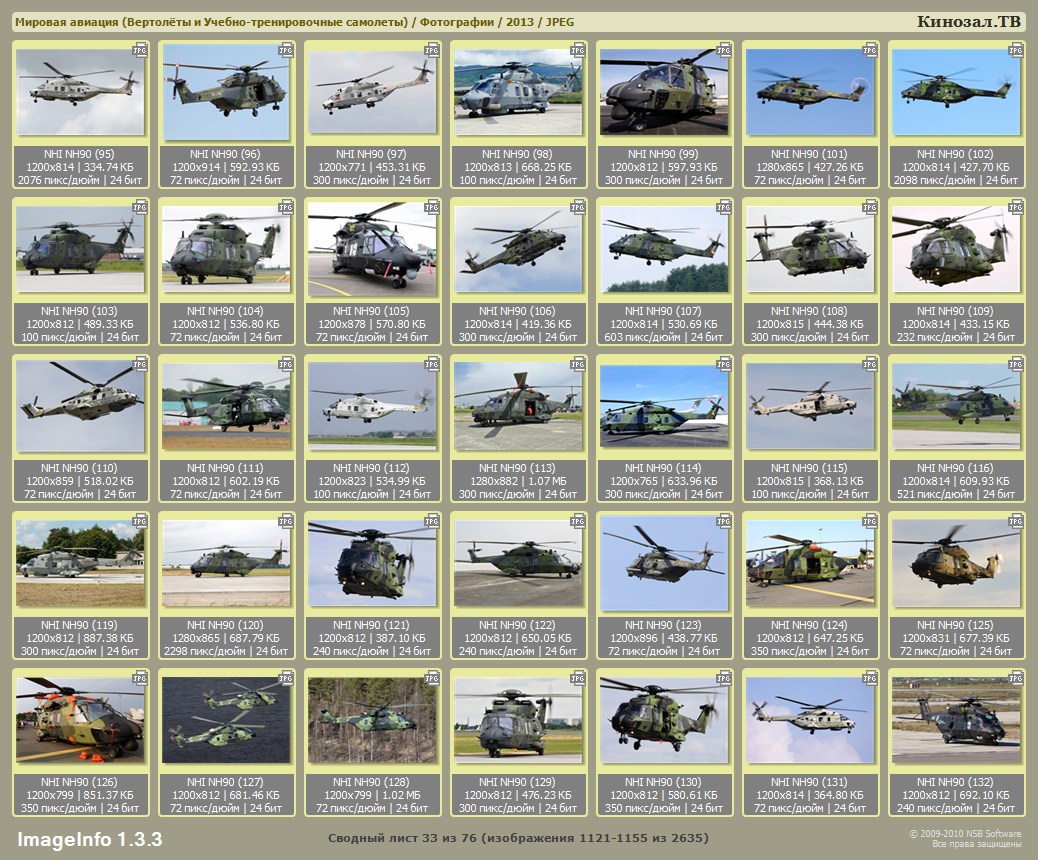Click the JPG badge on NHI NH90 (119)
This screenshot has height=860, width=1038.
click(x=140, y=520)
